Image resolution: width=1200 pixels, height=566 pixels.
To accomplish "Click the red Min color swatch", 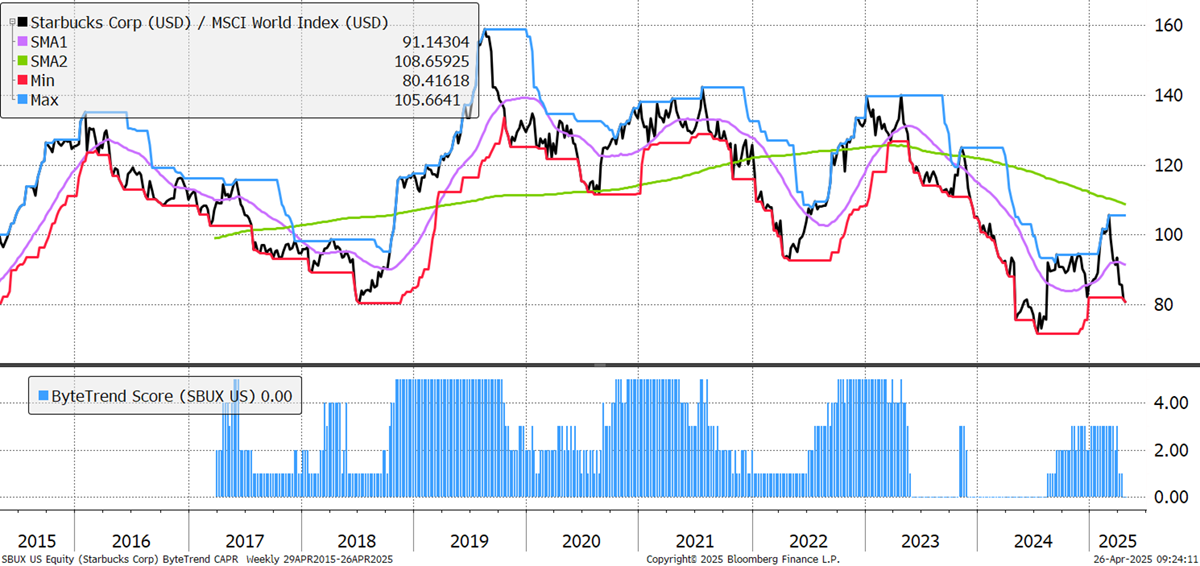I will [23, 79].
